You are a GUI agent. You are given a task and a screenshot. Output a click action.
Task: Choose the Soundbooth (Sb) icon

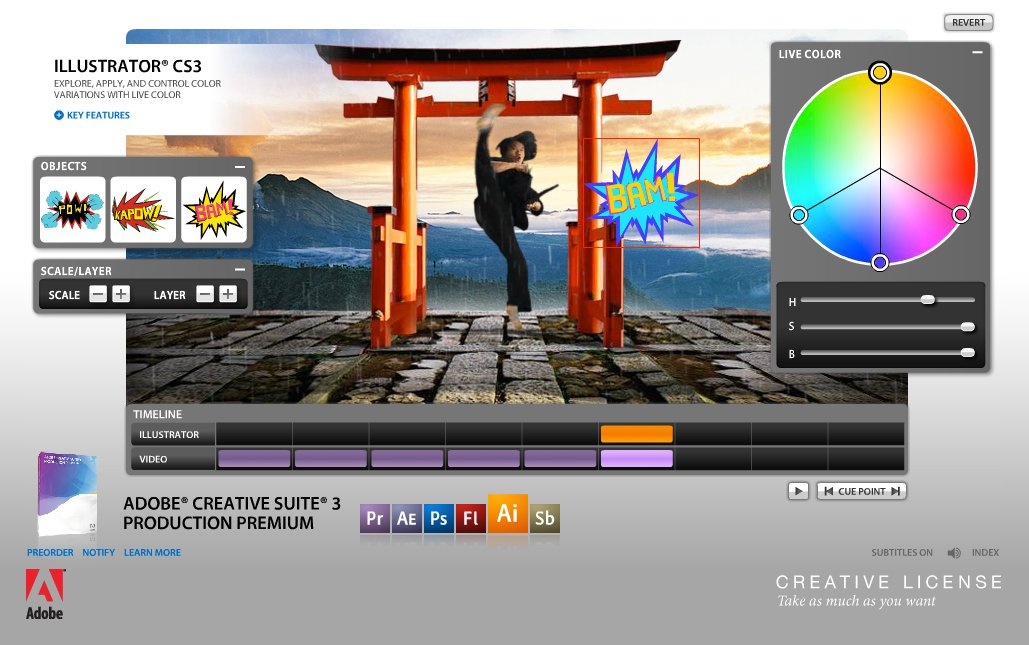pos(544,518)
